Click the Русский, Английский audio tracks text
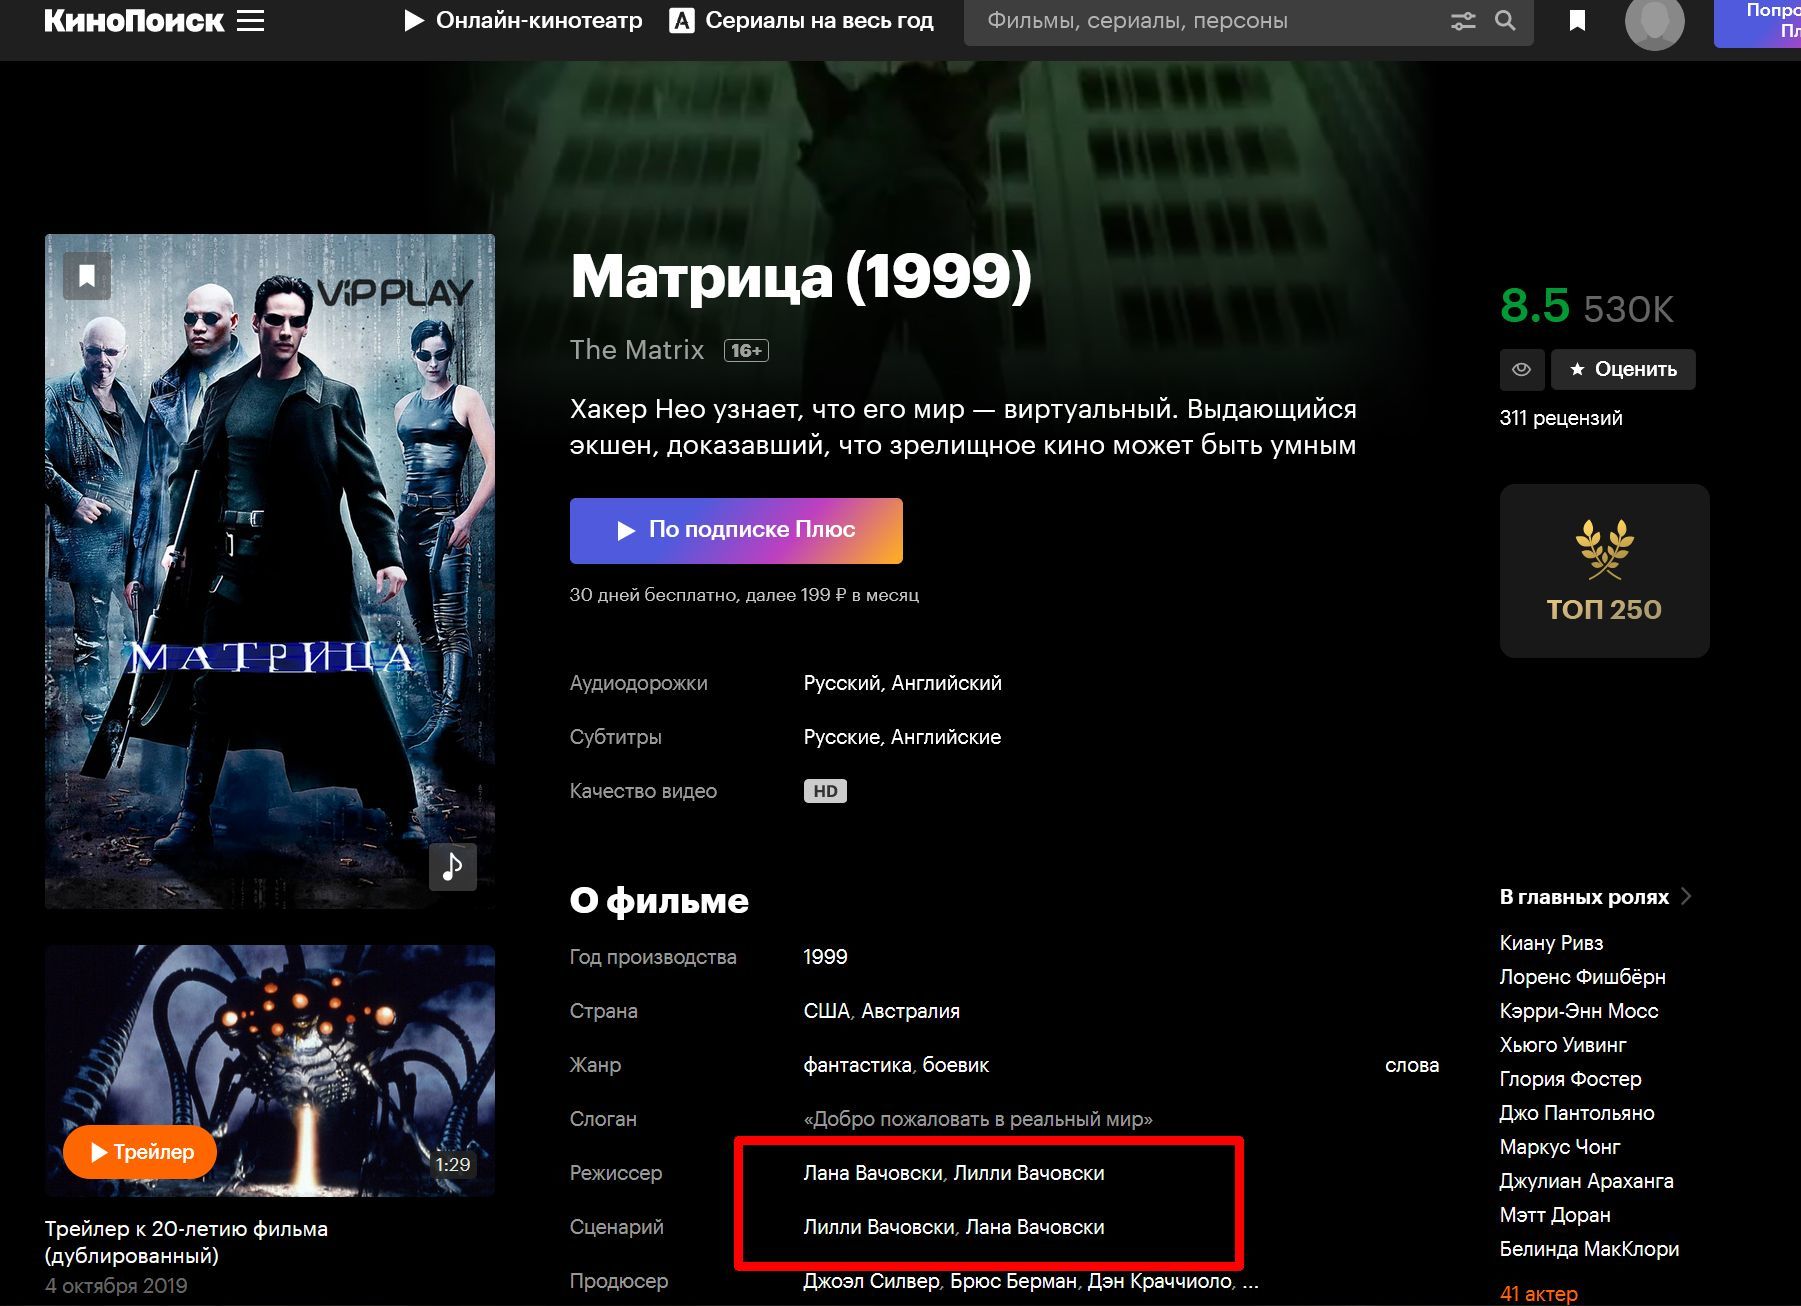This screenshot has width=1801, height=1306. click(x=902, y=683)
